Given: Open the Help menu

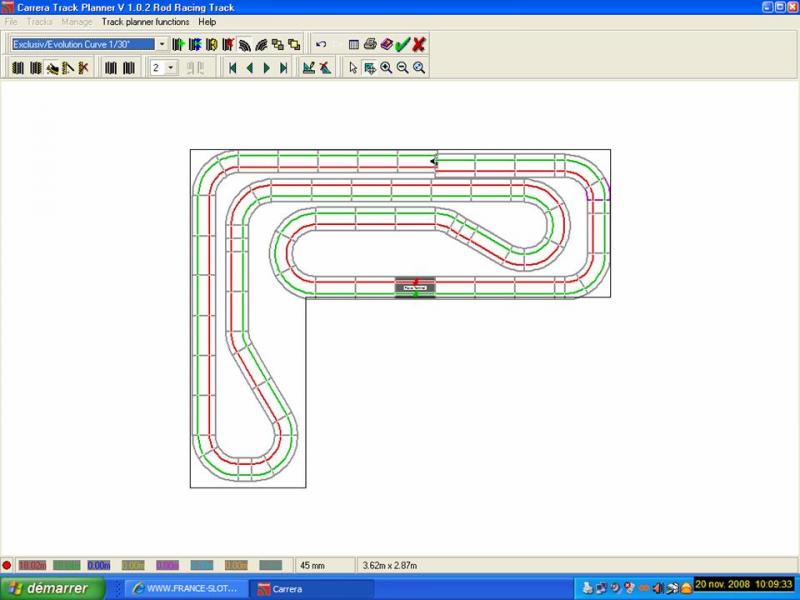Looking at the screenshot, I should (207, 21).
